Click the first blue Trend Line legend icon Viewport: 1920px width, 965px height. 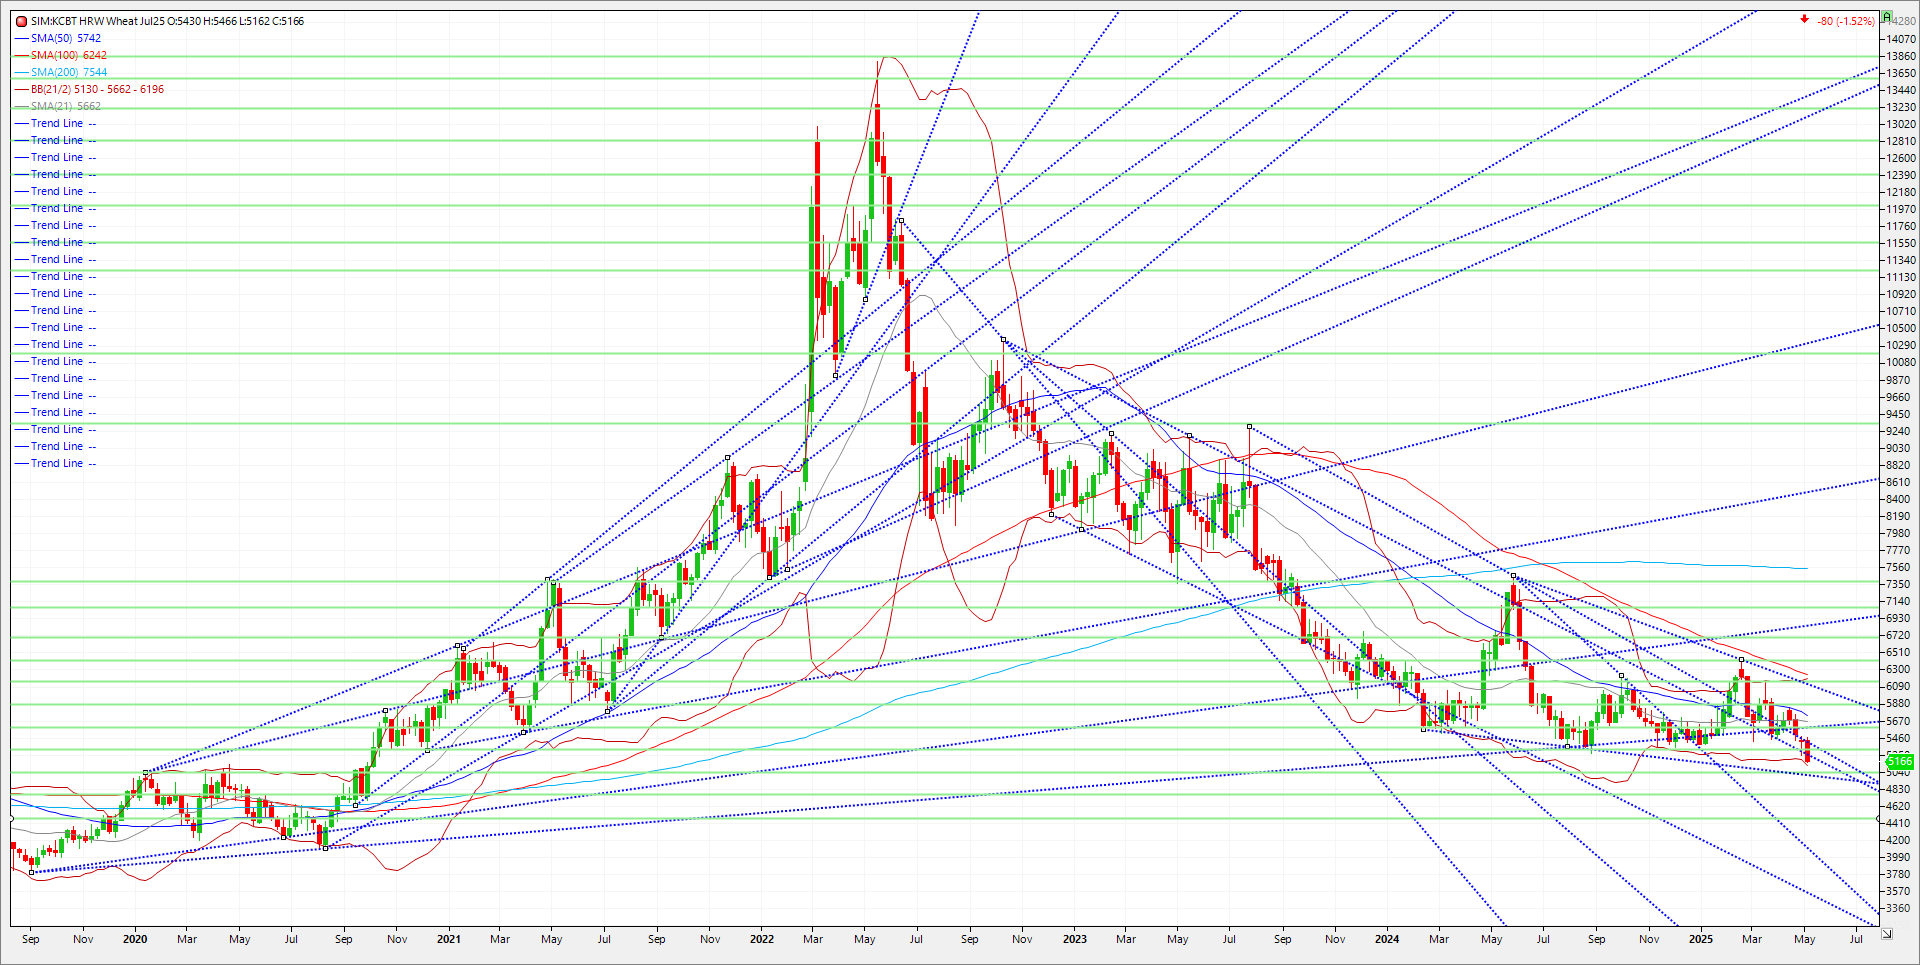[22, 123]
